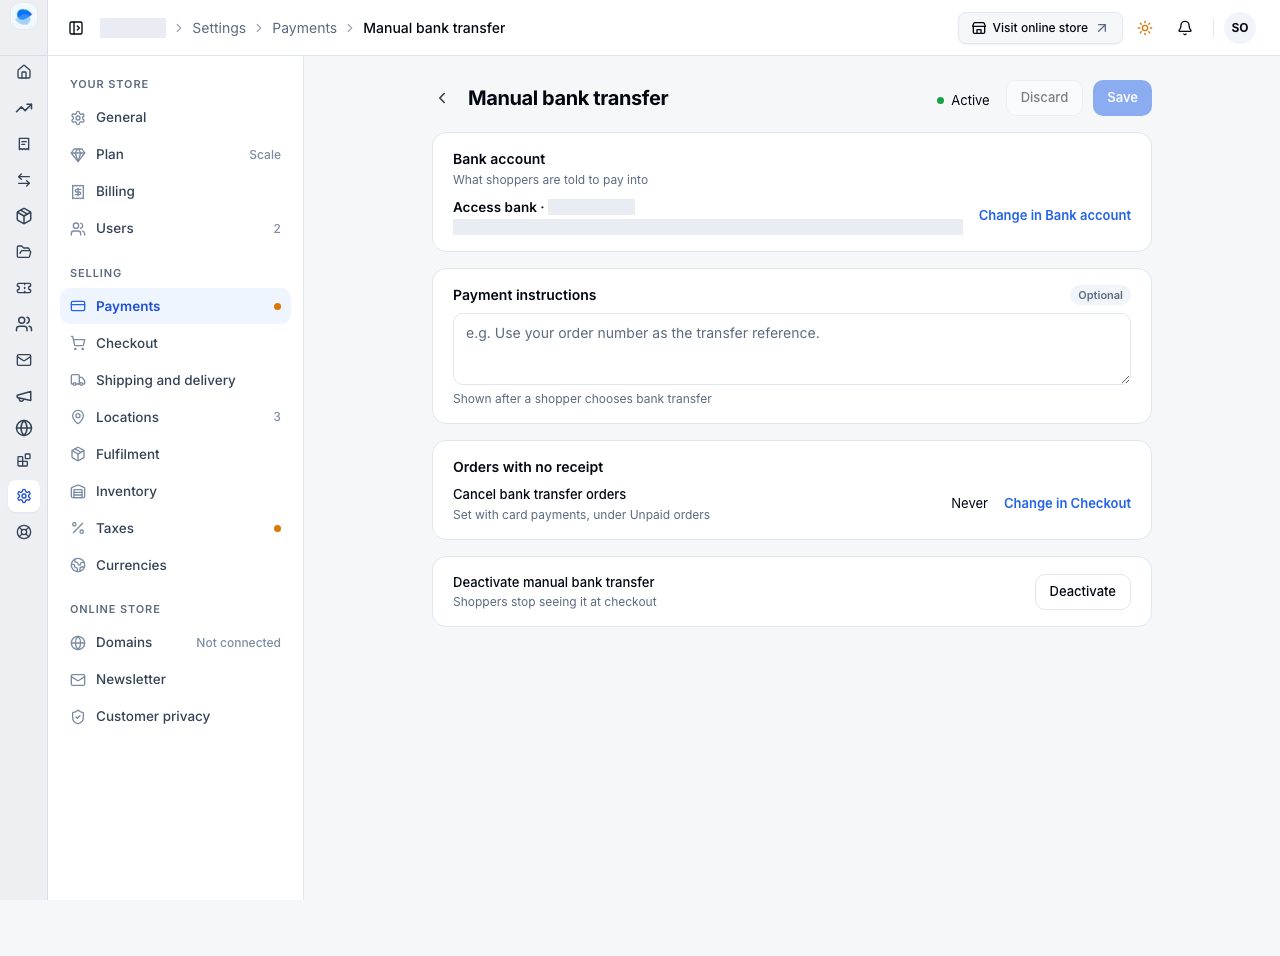Open the Home icon in left rail

[24, 72]
